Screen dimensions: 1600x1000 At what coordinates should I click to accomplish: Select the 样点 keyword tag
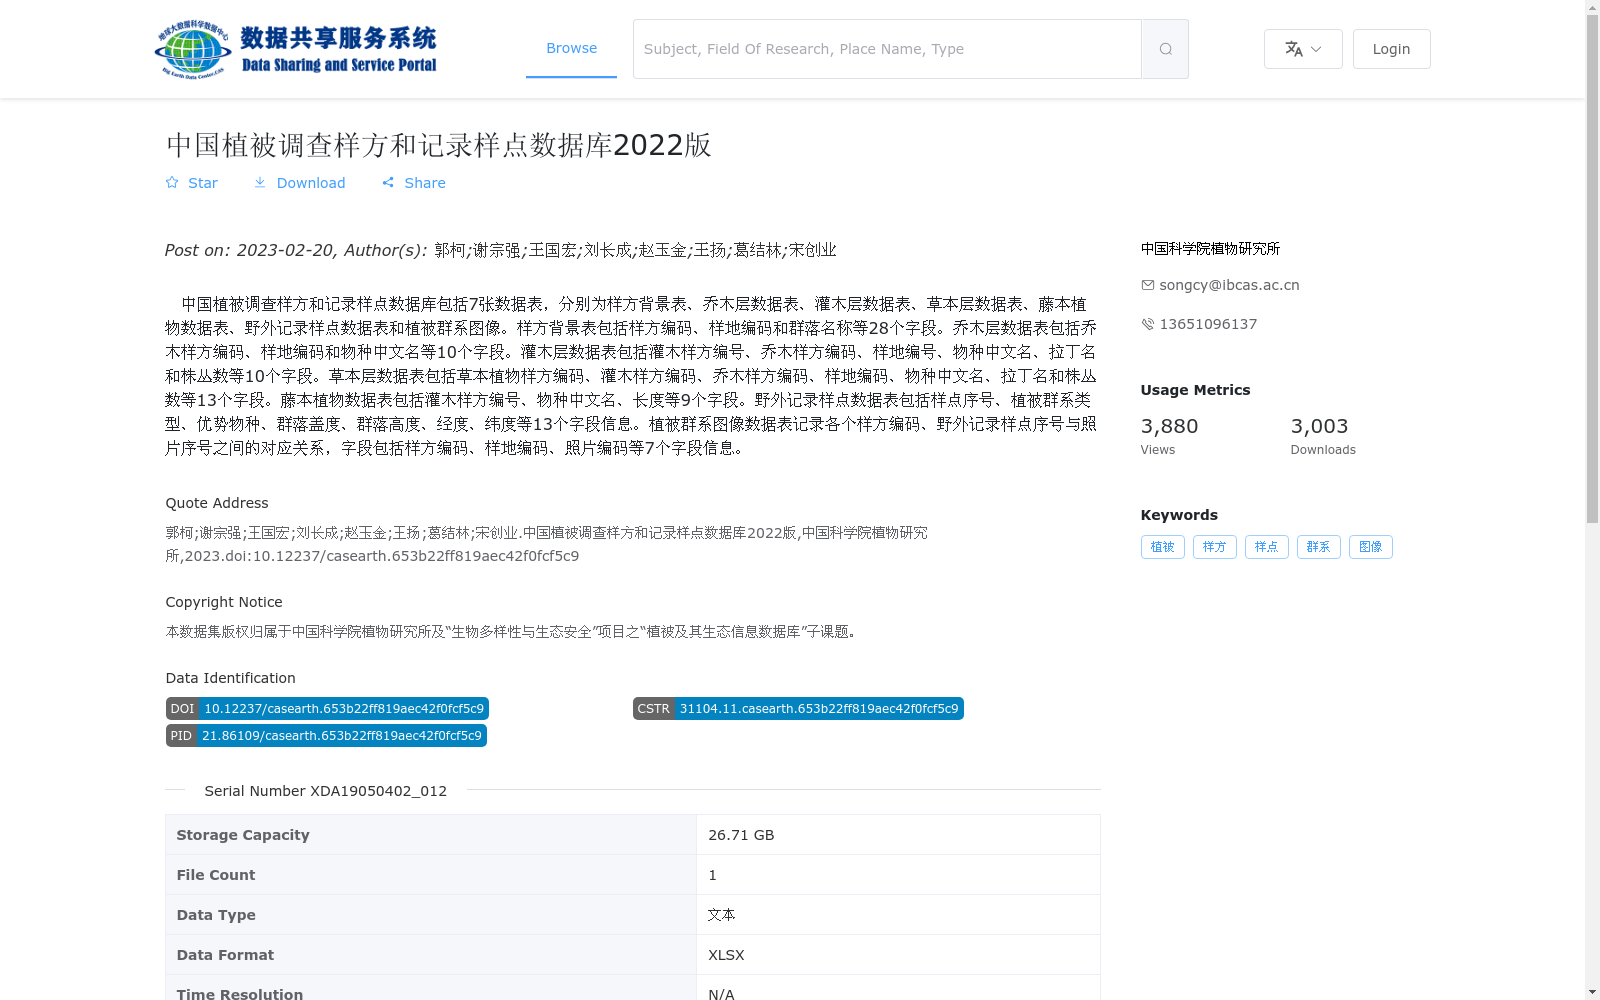point(1267,547)
